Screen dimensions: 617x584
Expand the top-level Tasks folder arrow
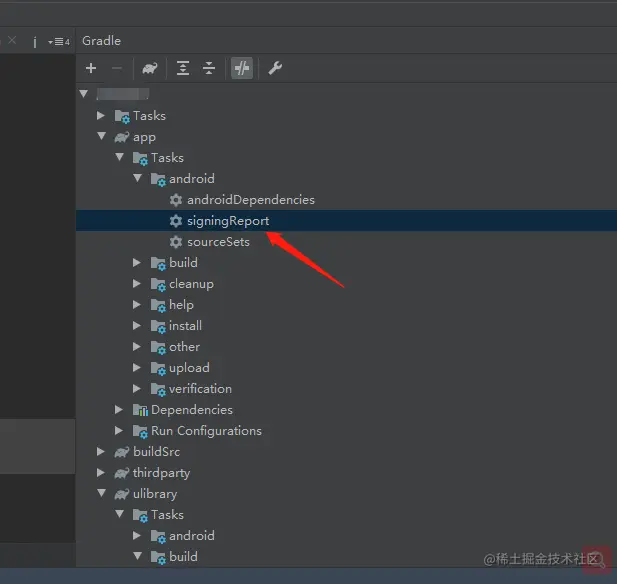click(x=101, y=115)
